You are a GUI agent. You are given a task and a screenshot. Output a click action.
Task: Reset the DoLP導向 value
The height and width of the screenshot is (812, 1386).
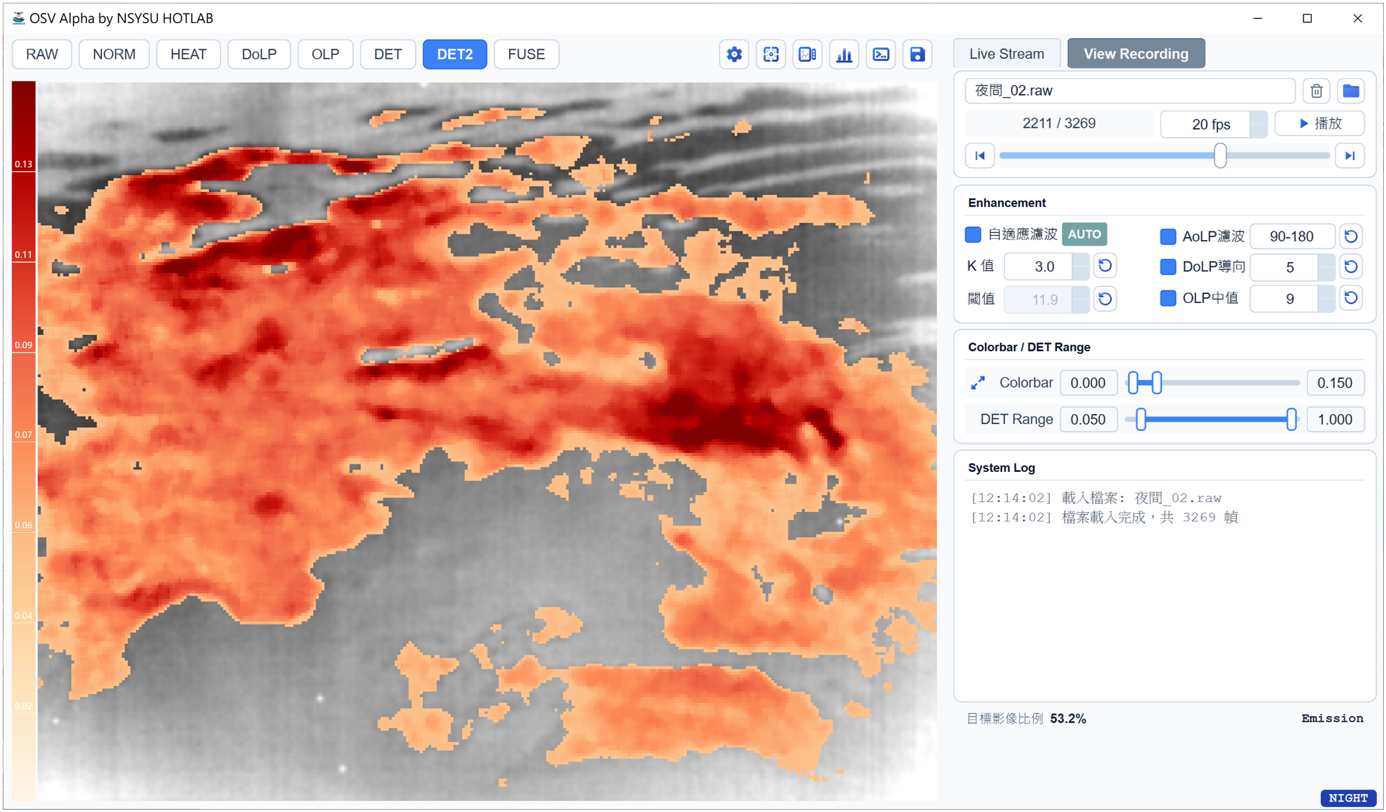1351,267
